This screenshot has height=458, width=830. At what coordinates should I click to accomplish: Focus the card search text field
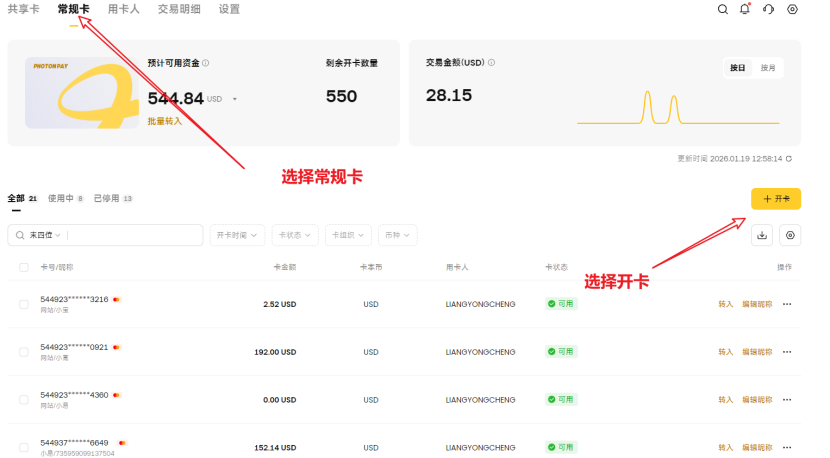pyautogui.click(x=135, y=235)
